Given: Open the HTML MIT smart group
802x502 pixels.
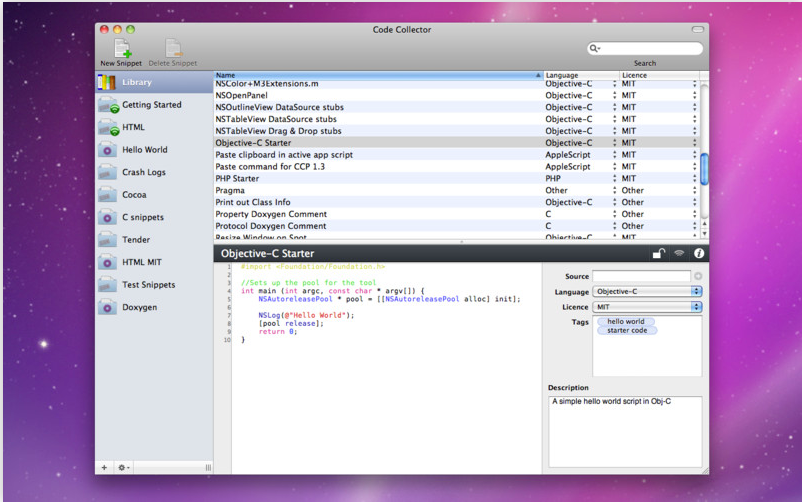Looking at the screenshot, I should 154,262.
